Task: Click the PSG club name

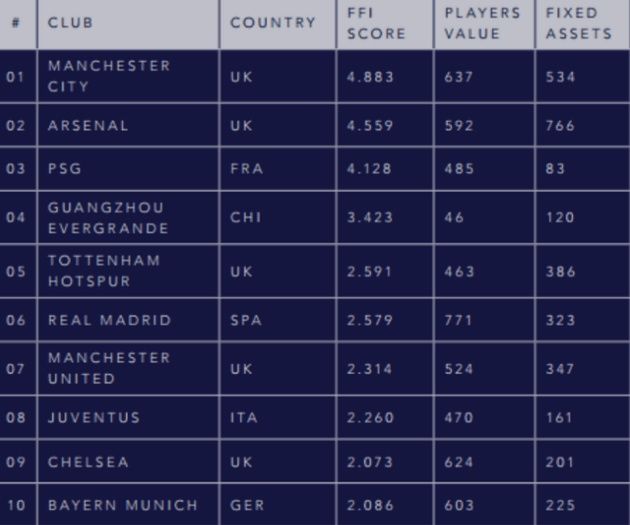Action: pos(64,169)
